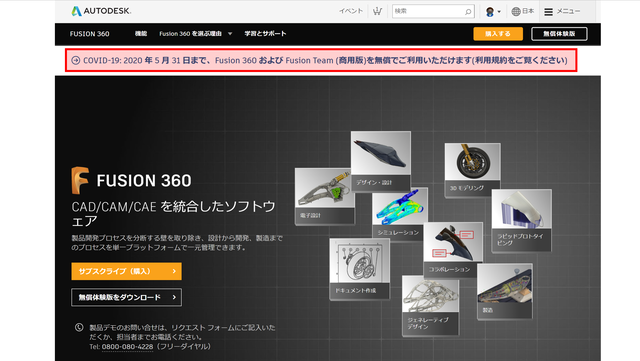Open the 機能 menu item
The width and height of the screenshot is (640, 361).
tap(141, 33)
